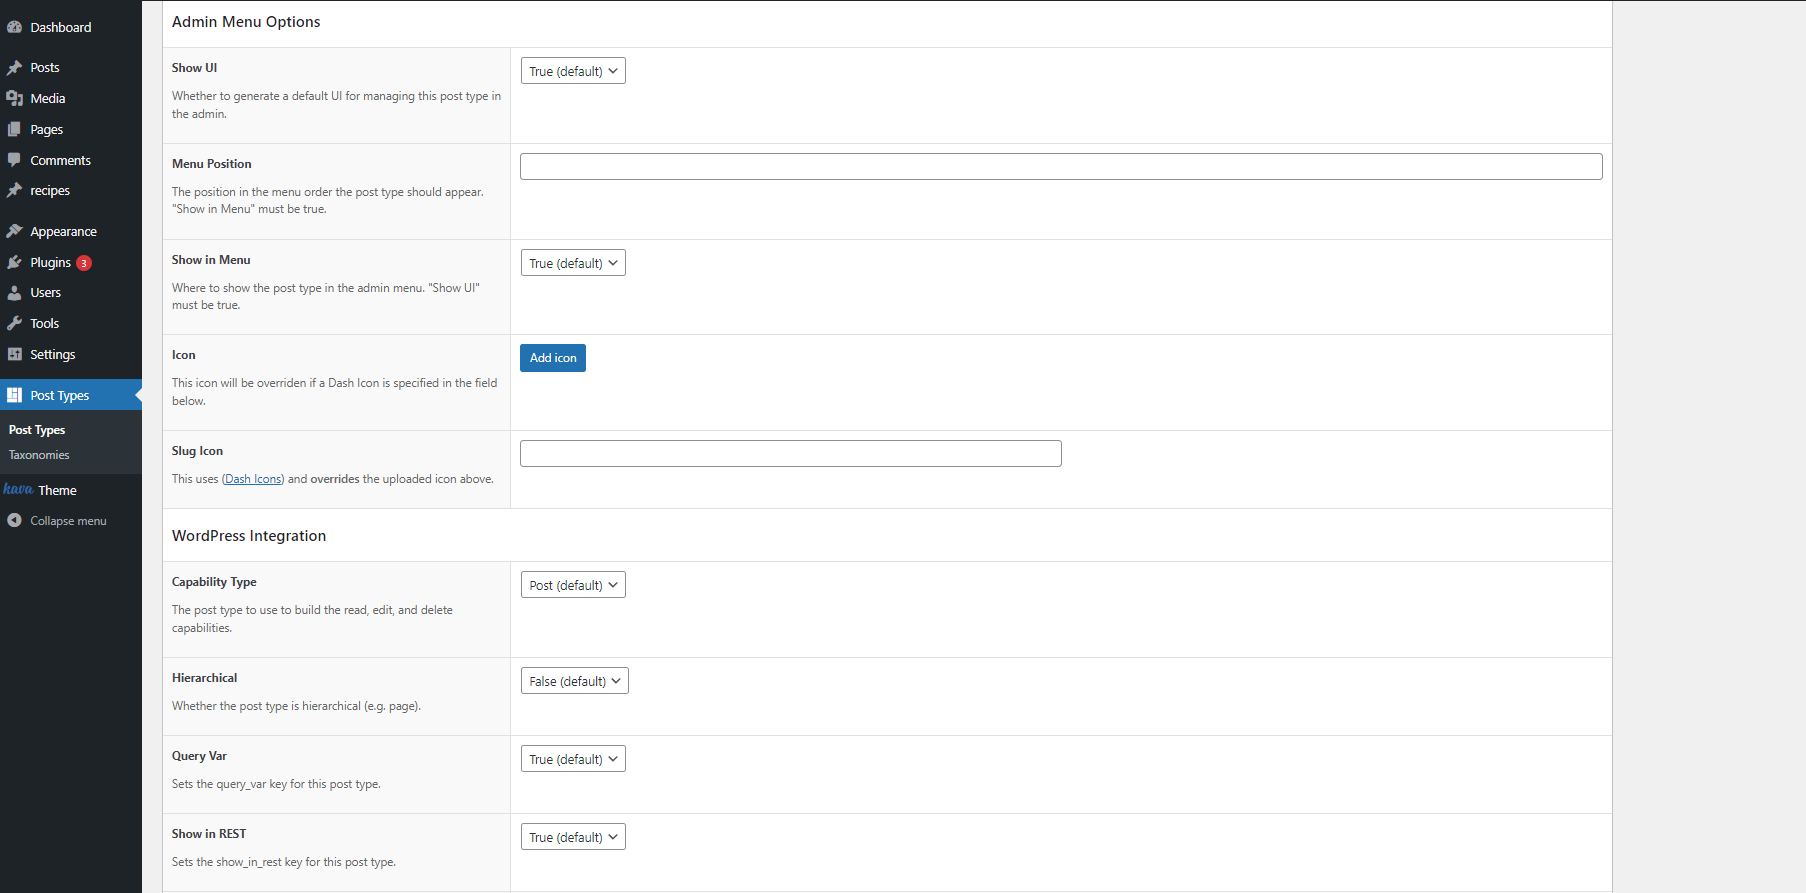1806x893 pixels.
Task: Click the Plugins update count badge
Action: (84, 263)
